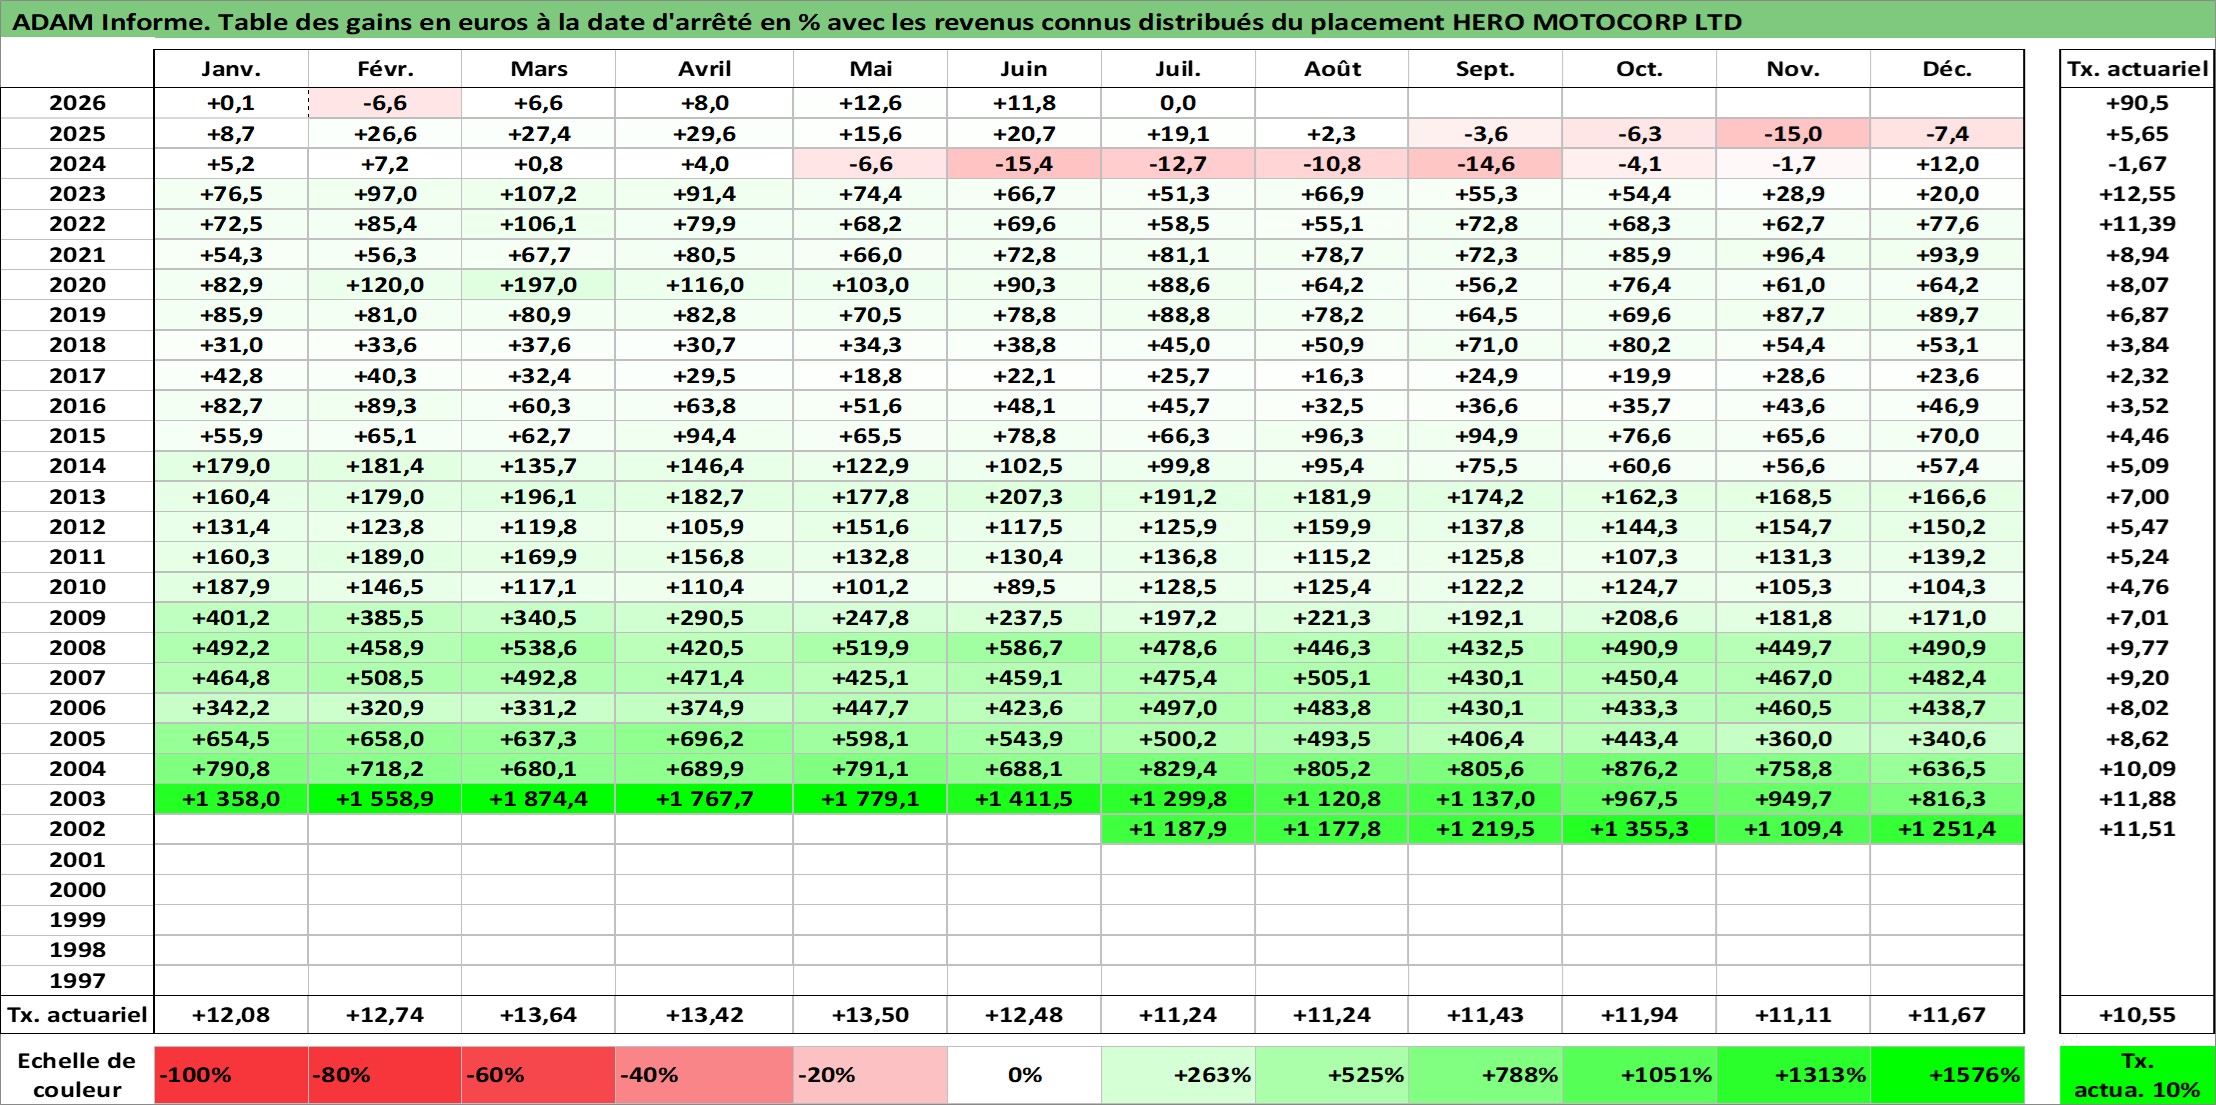
Task: Click the 0% white legend cell
Action: [1024, 1075]
